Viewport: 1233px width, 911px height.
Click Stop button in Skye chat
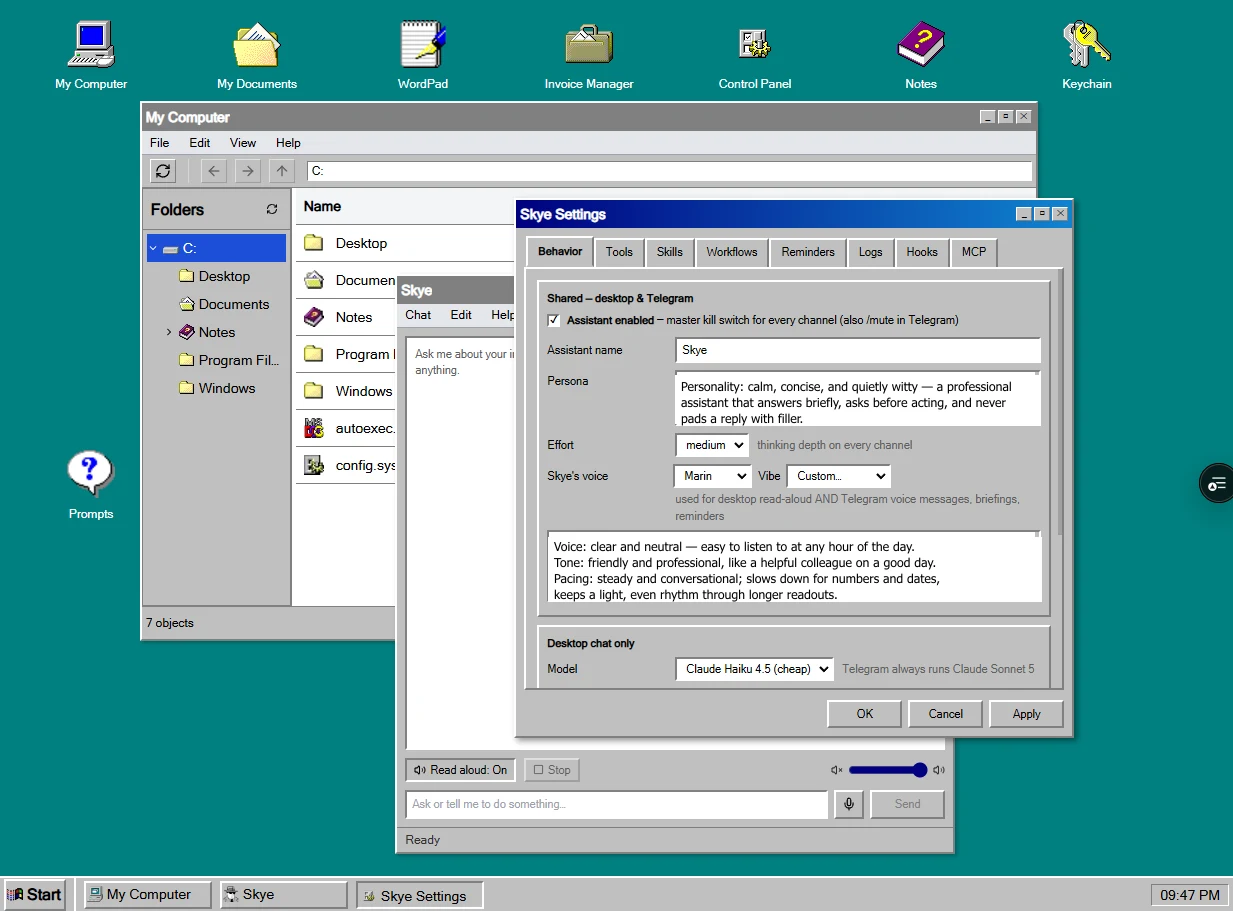[552, 770]
